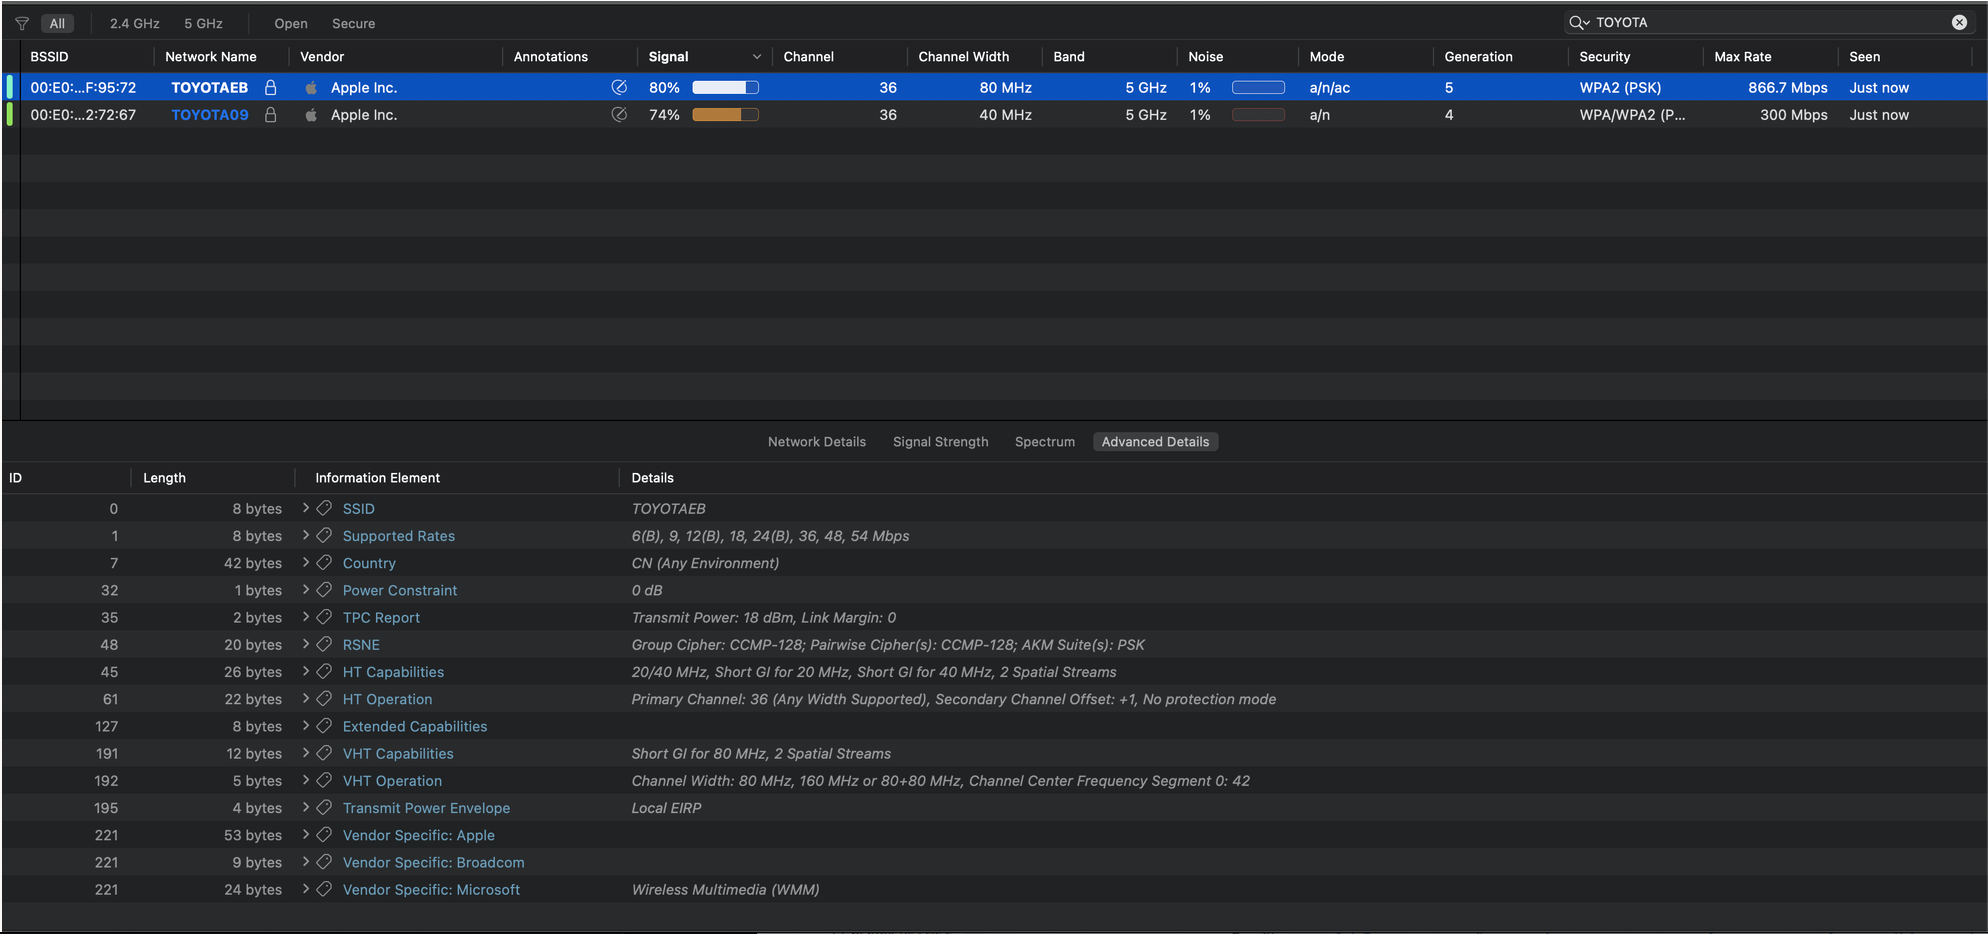This screenshot has height=934, width=1988.
Task: Expand the TPC Report element
Action: point(306,617)
